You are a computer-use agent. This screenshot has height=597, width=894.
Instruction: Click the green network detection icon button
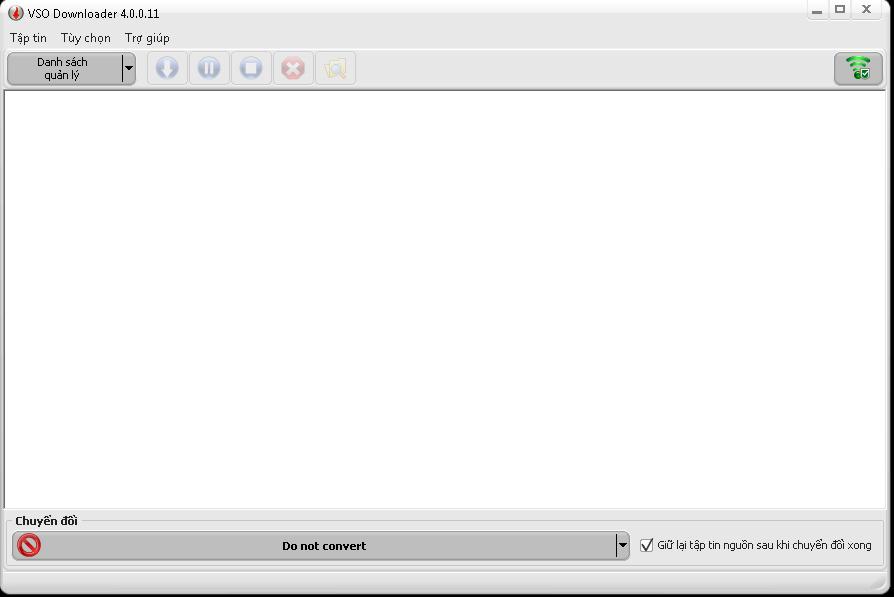coord(858,68)
